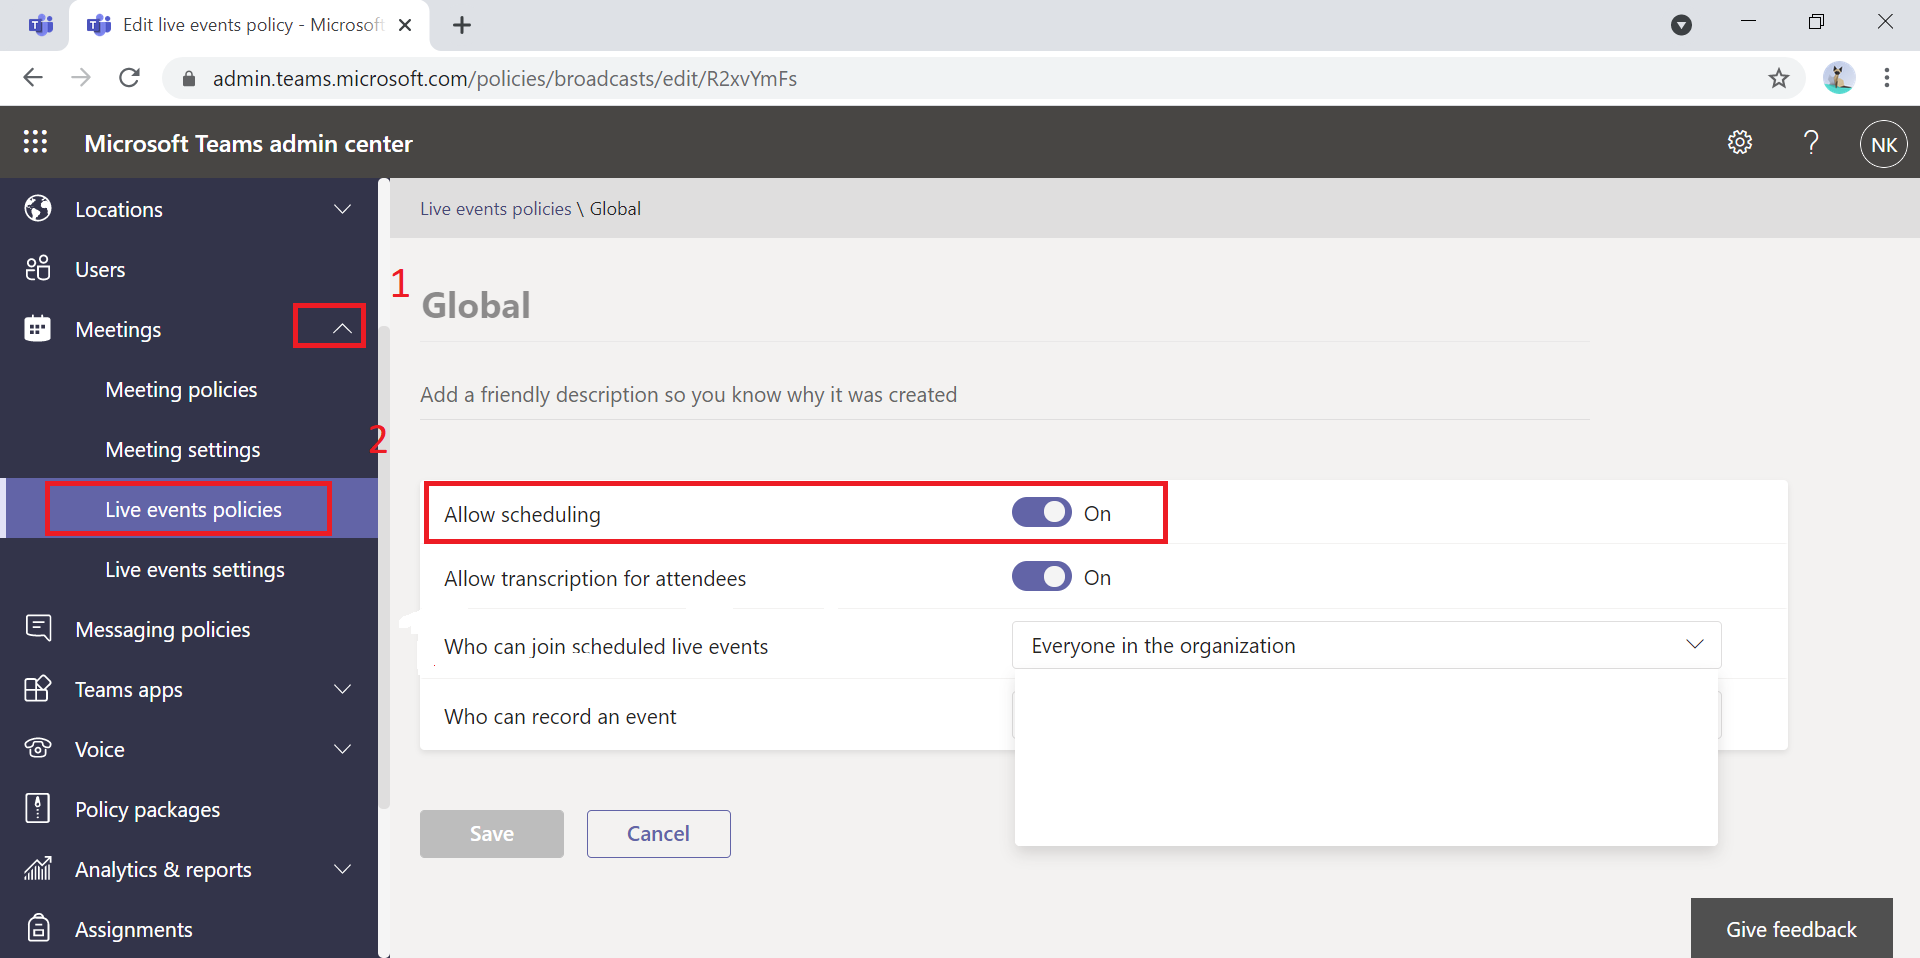
Task: Open the Help question mark icon
Action: 1811,142
